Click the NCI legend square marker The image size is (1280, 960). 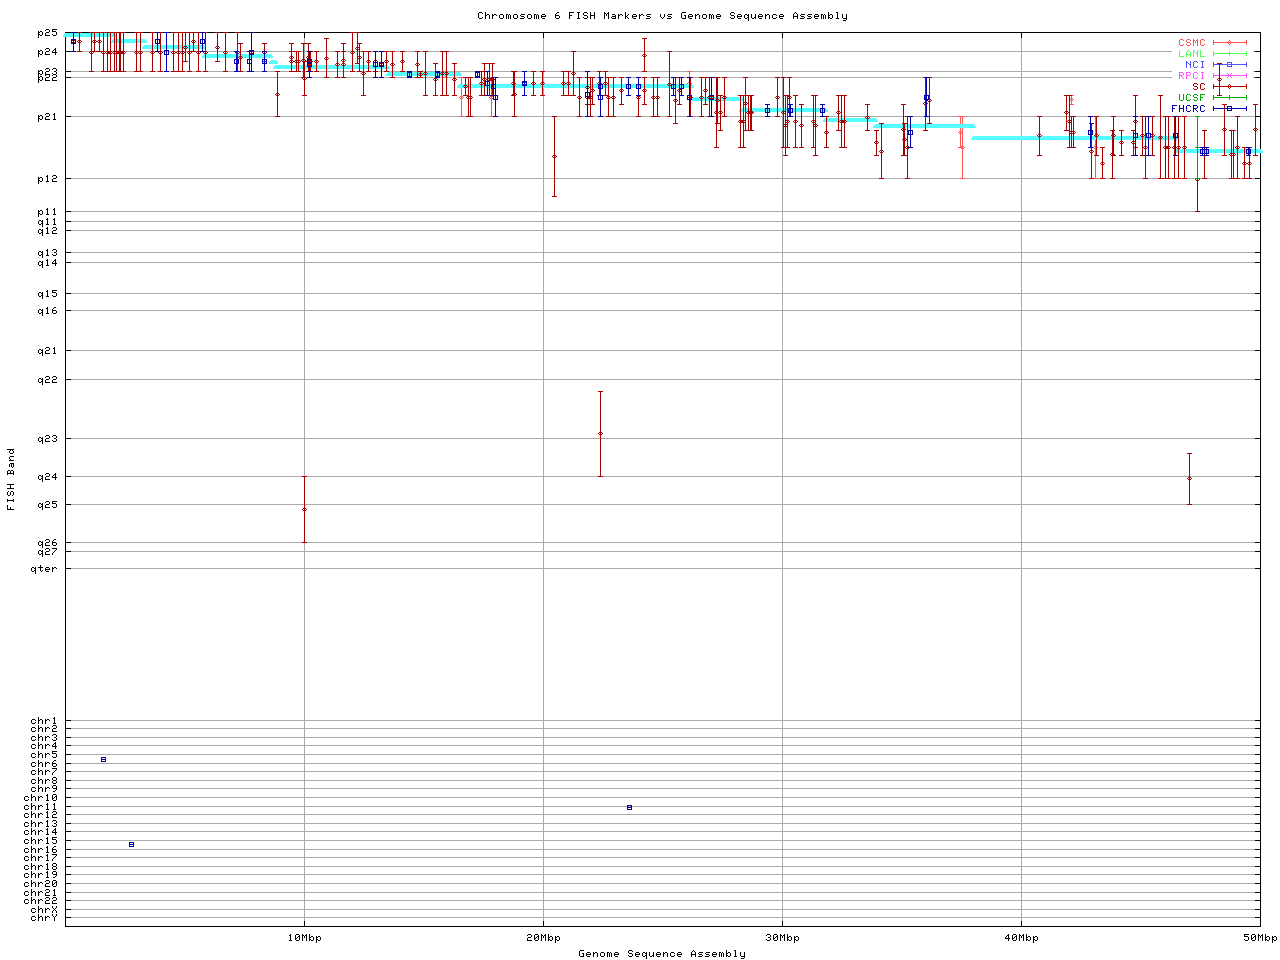coord(1229,65)
